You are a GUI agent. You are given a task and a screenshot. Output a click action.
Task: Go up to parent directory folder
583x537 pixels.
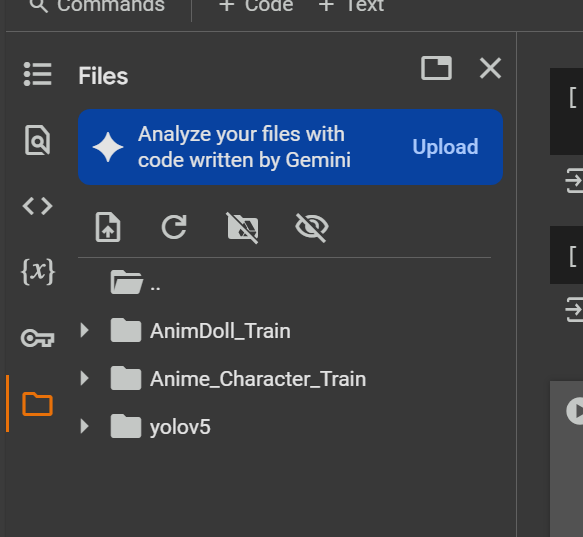point(135,282)
